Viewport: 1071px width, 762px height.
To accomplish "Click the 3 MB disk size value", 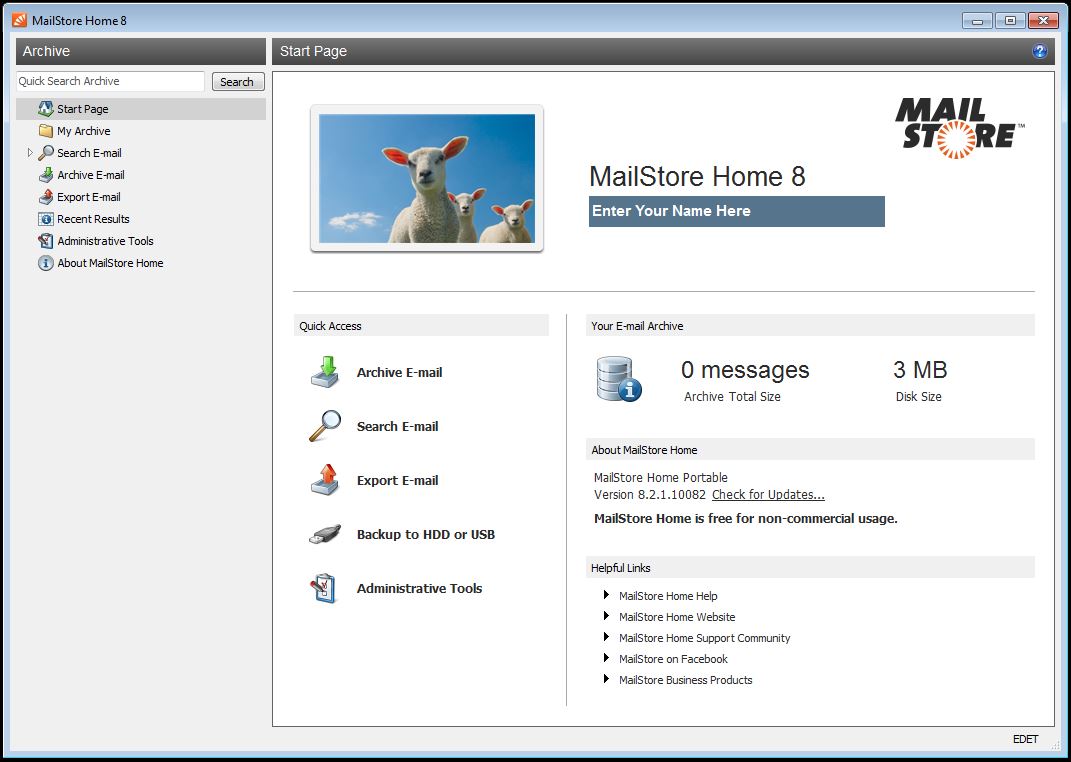I will tap(920, 369).
